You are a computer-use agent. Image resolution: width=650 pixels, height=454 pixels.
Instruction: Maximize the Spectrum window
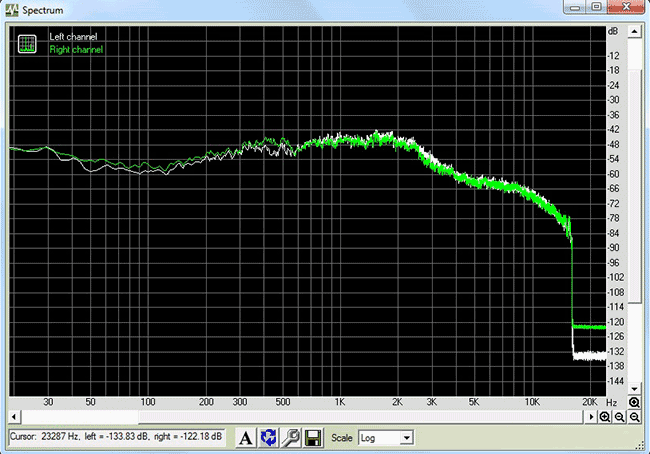pos(599,8)
